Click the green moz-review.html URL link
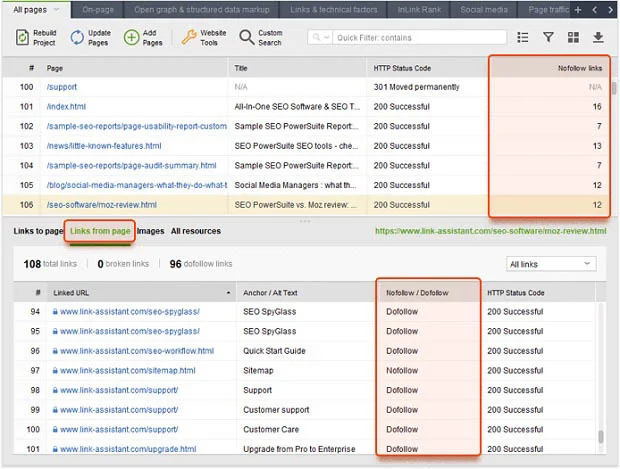This screenshot has width=620, height=469. click(x=490, y=231)
